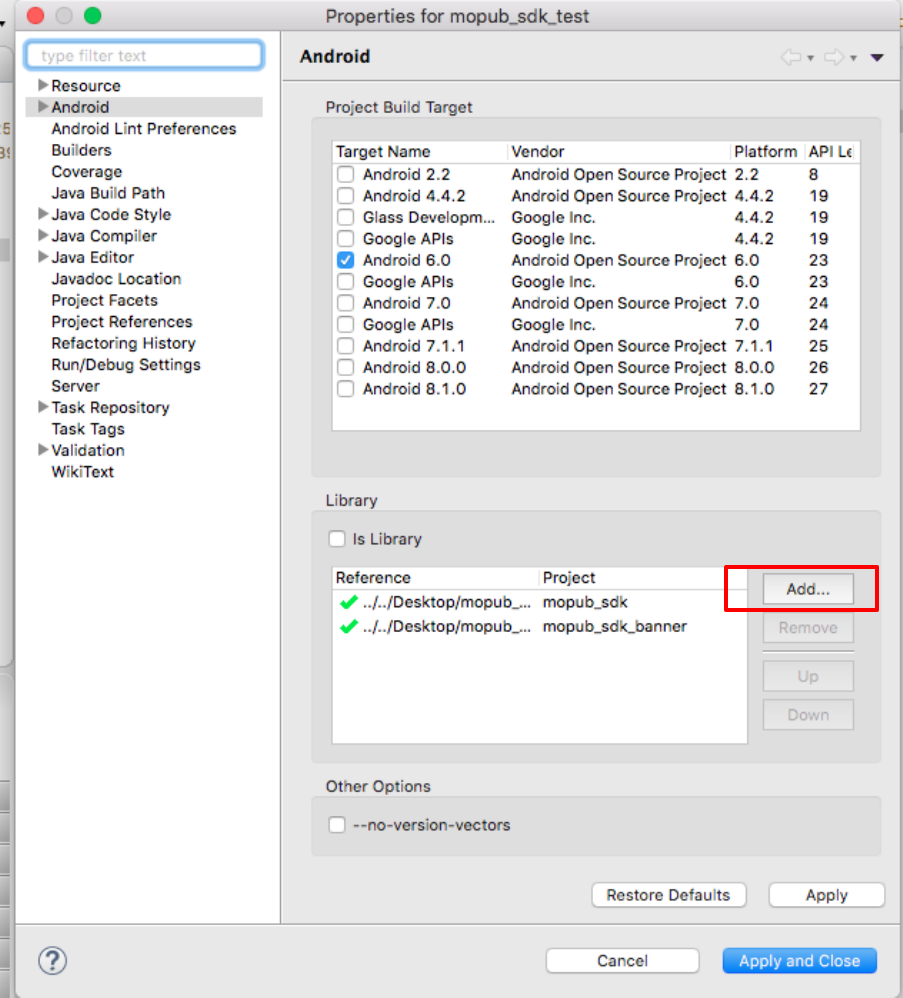Click Restore Defaults button
Viewport: 903px width, 998px height.
click(x=668, y=895)
